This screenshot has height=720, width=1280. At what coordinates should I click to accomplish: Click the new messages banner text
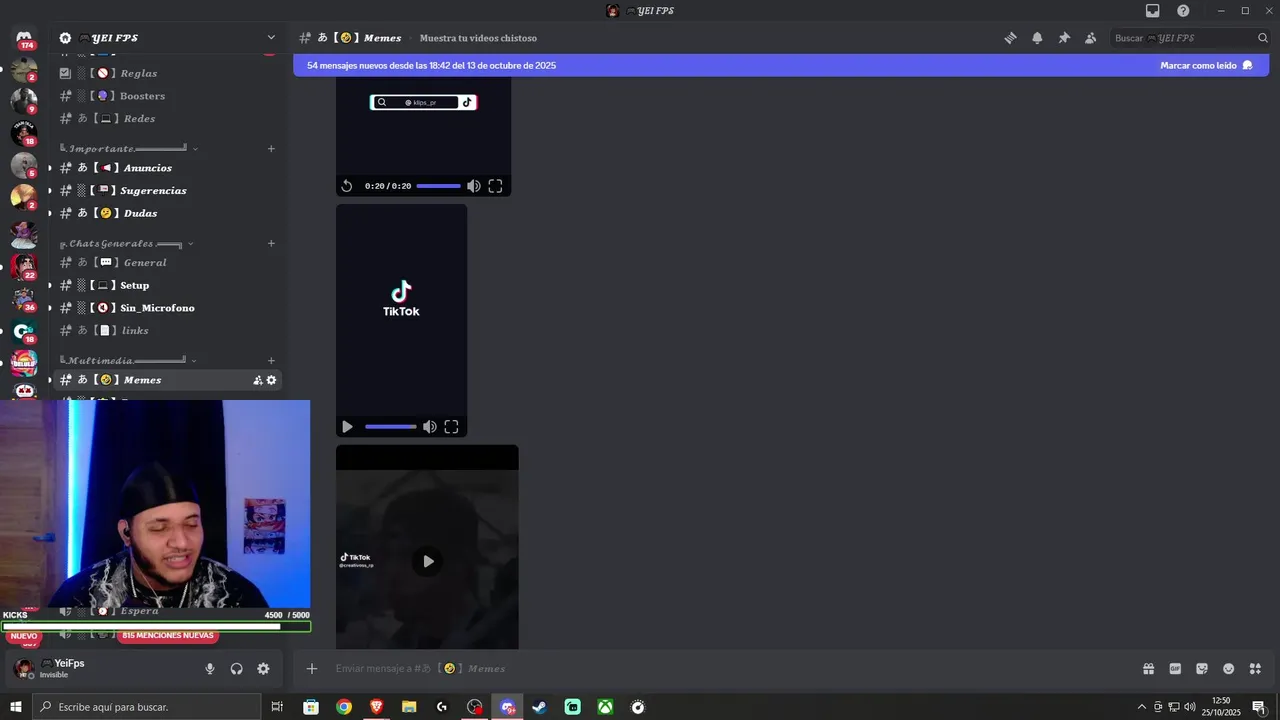pyautogui.click(x=431, y=65)
